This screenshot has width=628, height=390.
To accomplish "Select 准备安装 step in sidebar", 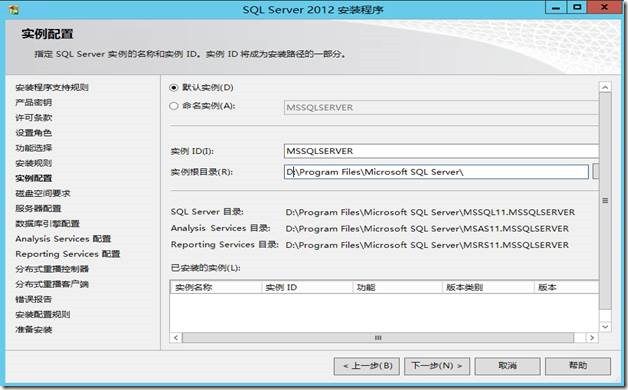I will click(x=34, y=330).
